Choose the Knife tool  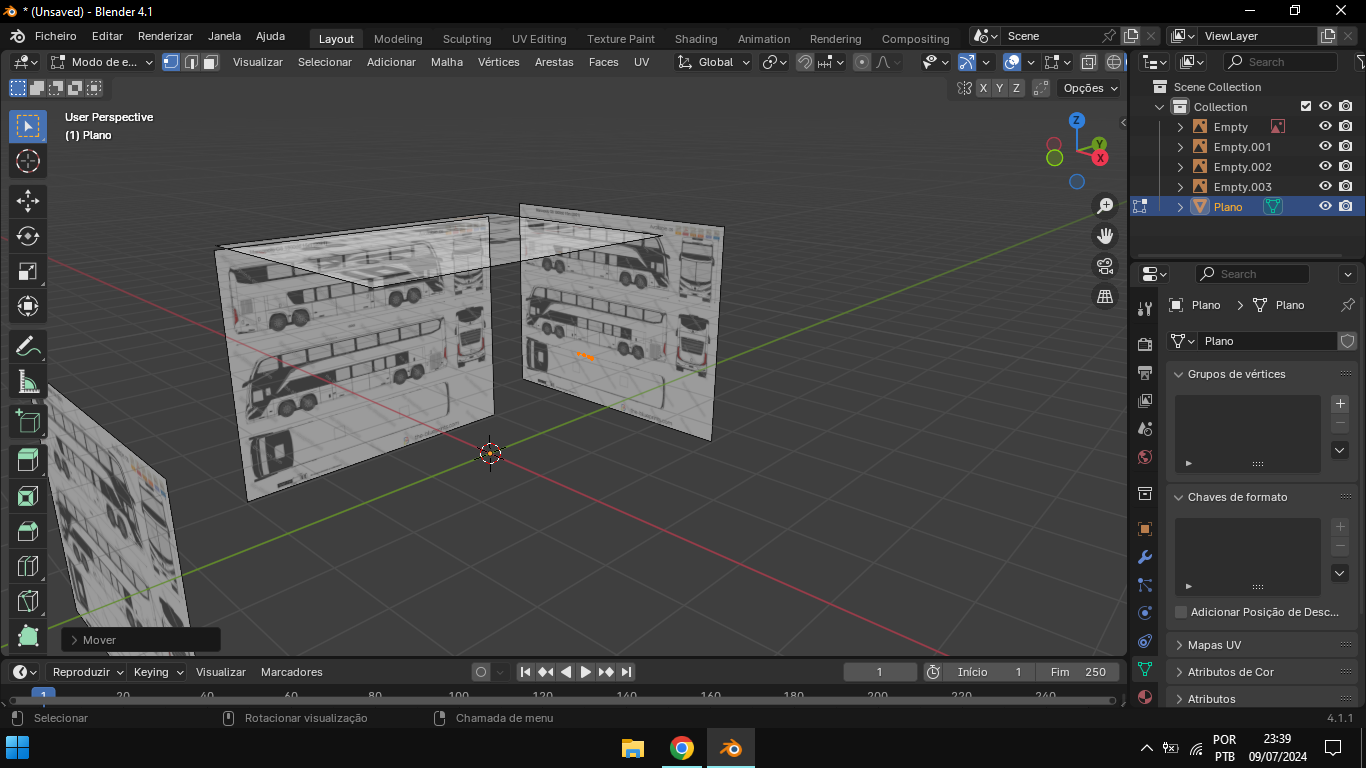pyautogui.click(x=28, y=601)
